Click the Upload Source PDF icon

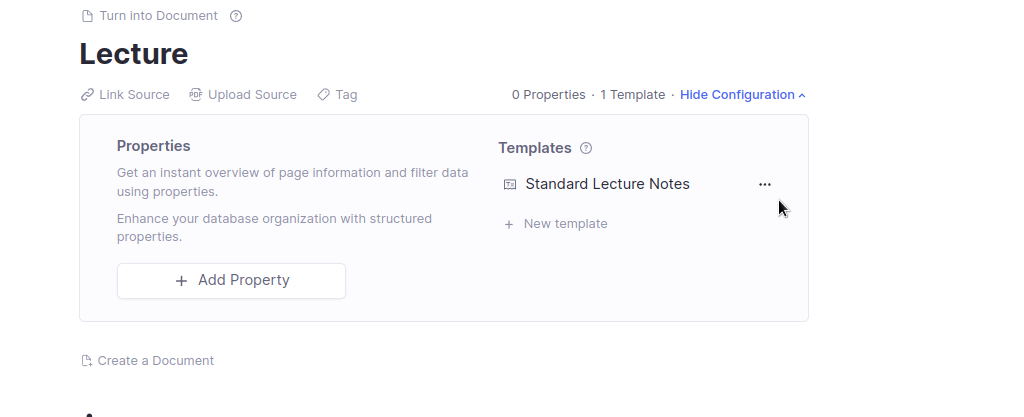pyautogui.click(x=196, y=95)
